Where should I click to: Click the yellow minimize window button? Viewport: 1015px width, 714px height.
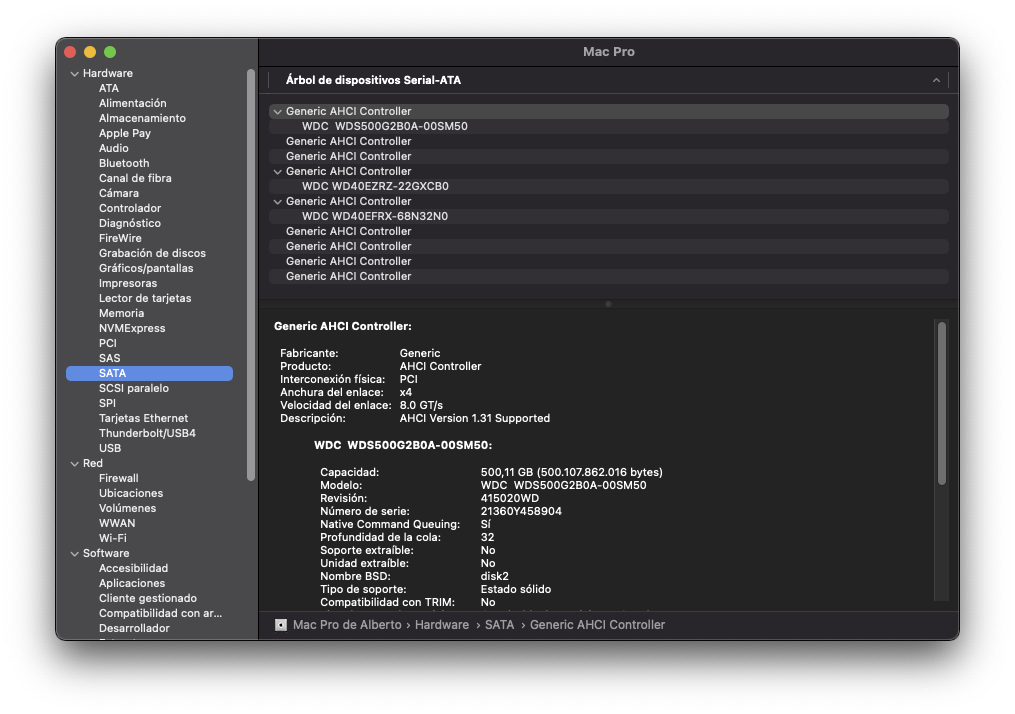(90, 52)
